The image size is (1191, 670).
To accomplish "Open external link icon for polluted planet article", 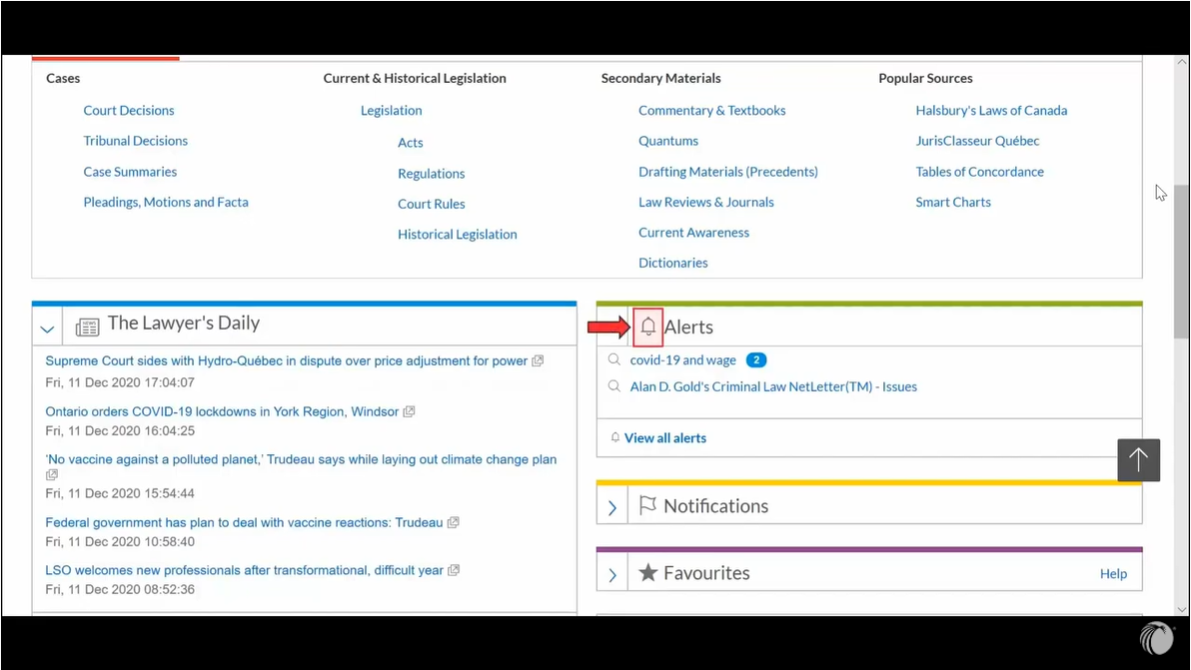I will (x=52, y=475).
